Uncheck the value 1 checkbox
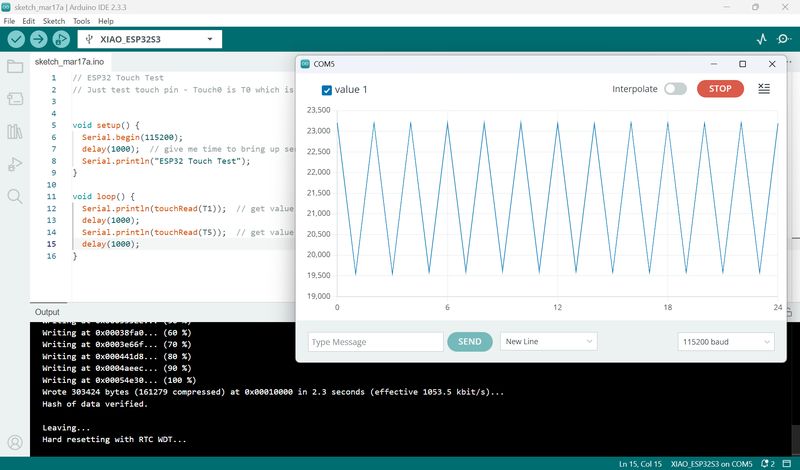Image resolution: width=800 pixels, height=470 pixels. point(327,90)
